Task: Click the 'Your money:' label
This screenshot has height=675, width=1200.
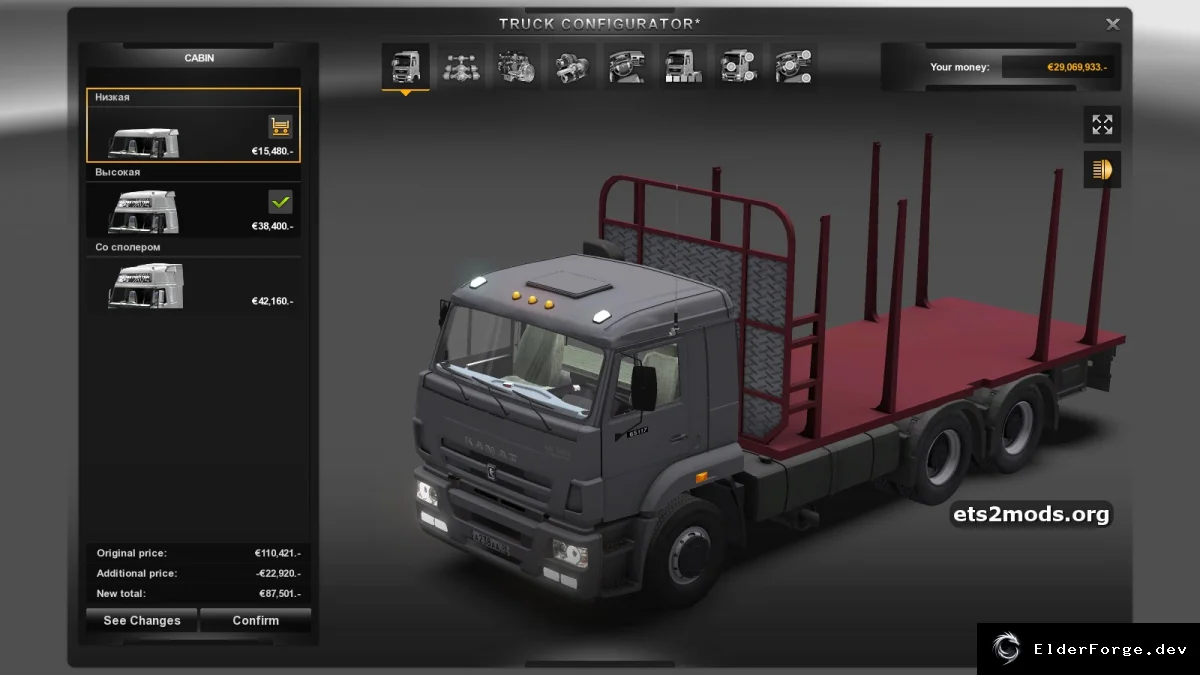Action: tap(960, 68)
